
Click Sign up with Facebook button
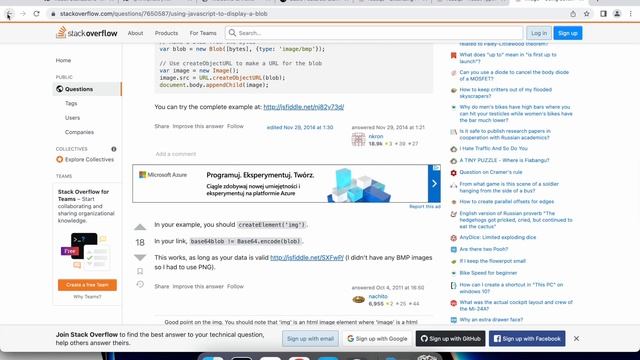pos(527,339)
